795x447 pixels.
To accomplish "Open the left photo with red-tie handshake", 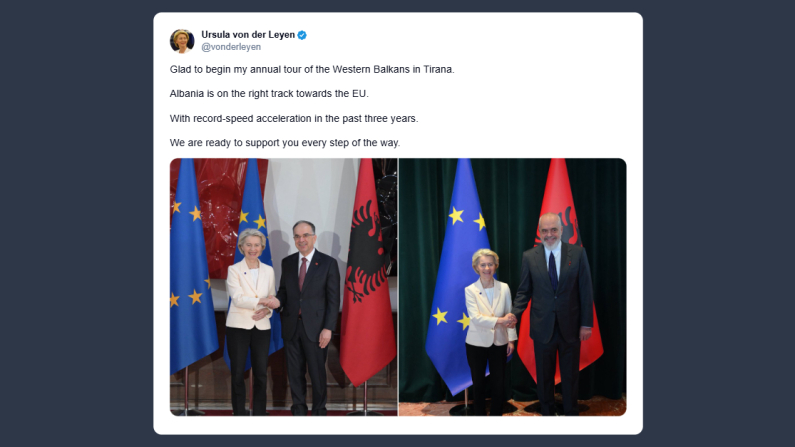I will (283, 287).
